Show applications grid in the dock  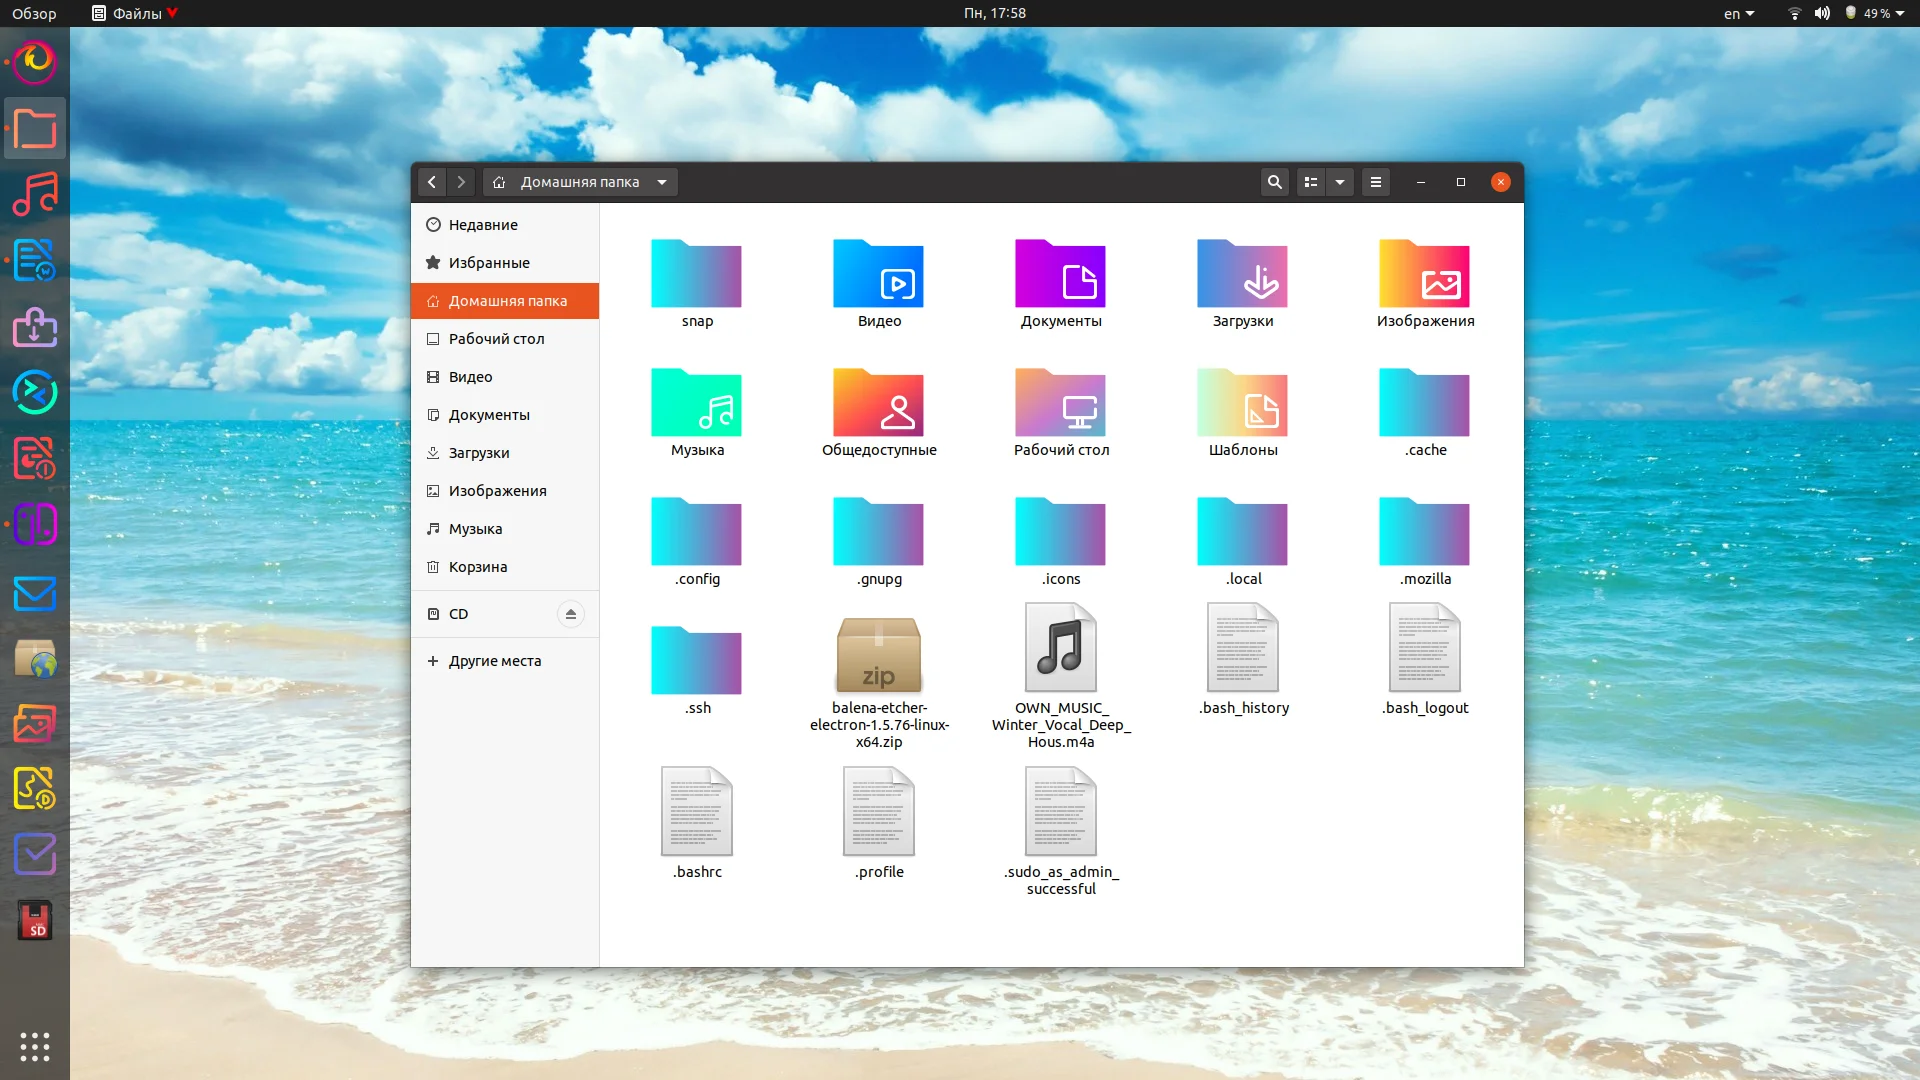coord(34,1046)
